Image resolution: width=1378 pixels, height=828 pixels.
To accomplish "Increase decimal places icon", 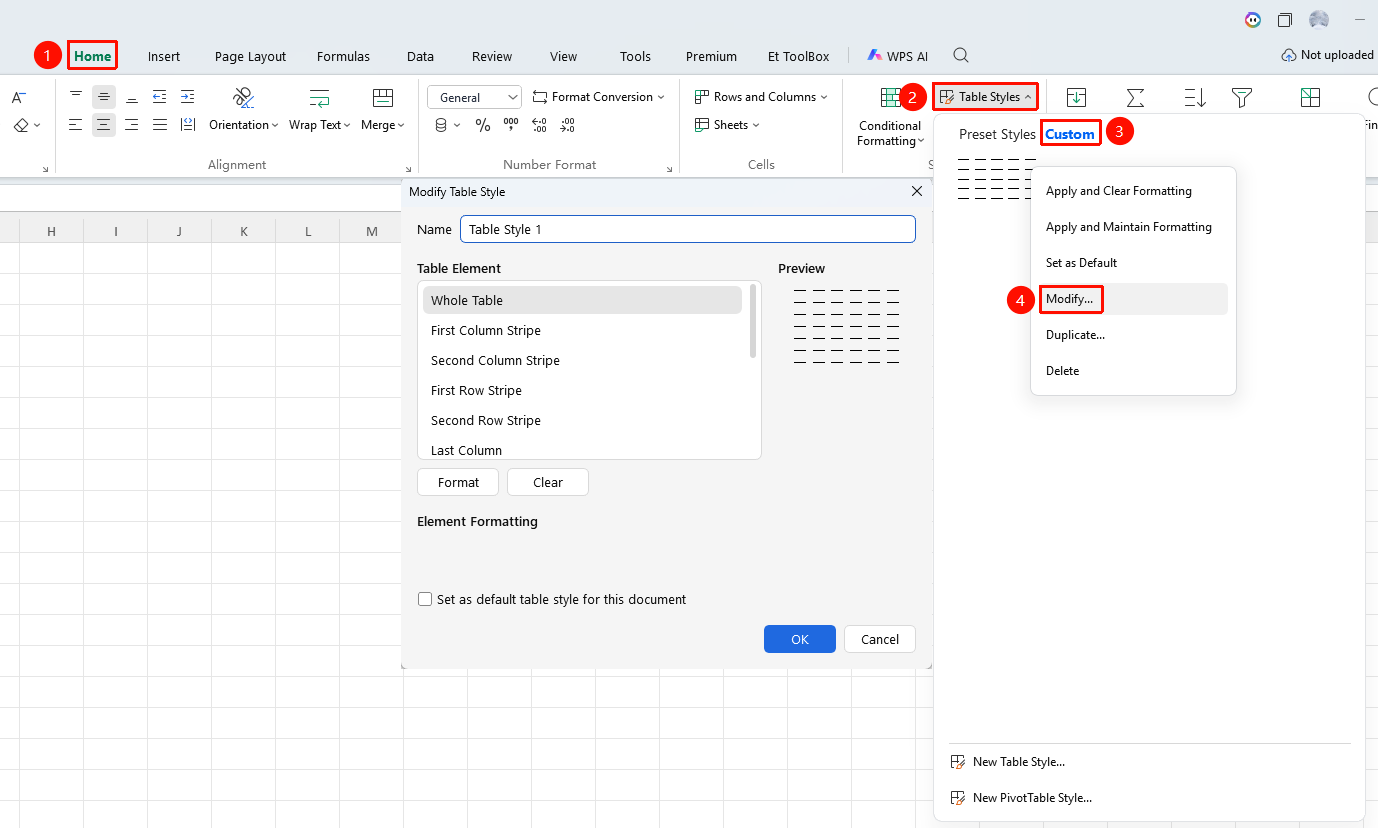I will pyautogui.click(x=539, y=125).
